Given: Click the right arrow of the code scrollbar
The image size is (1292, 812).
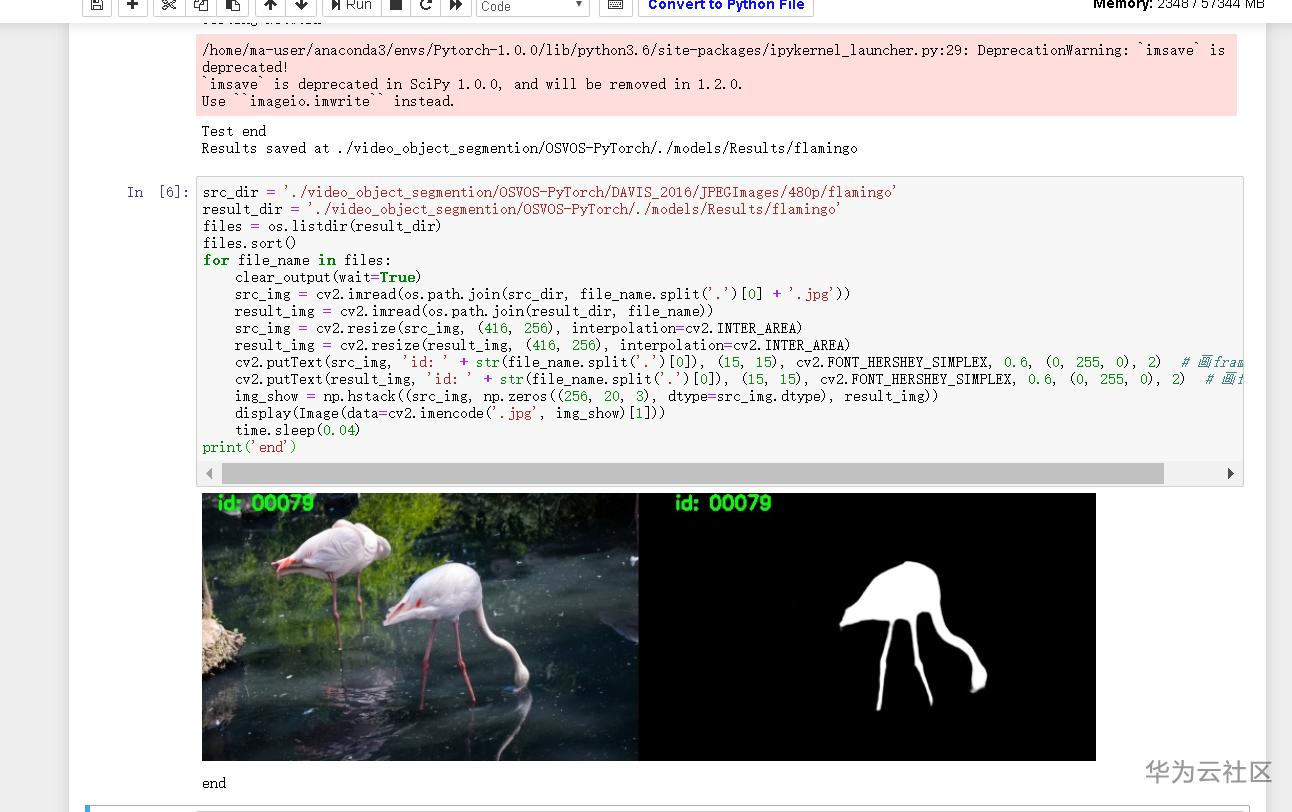Looking at the screenshot, I should [x=1231, y=473].
